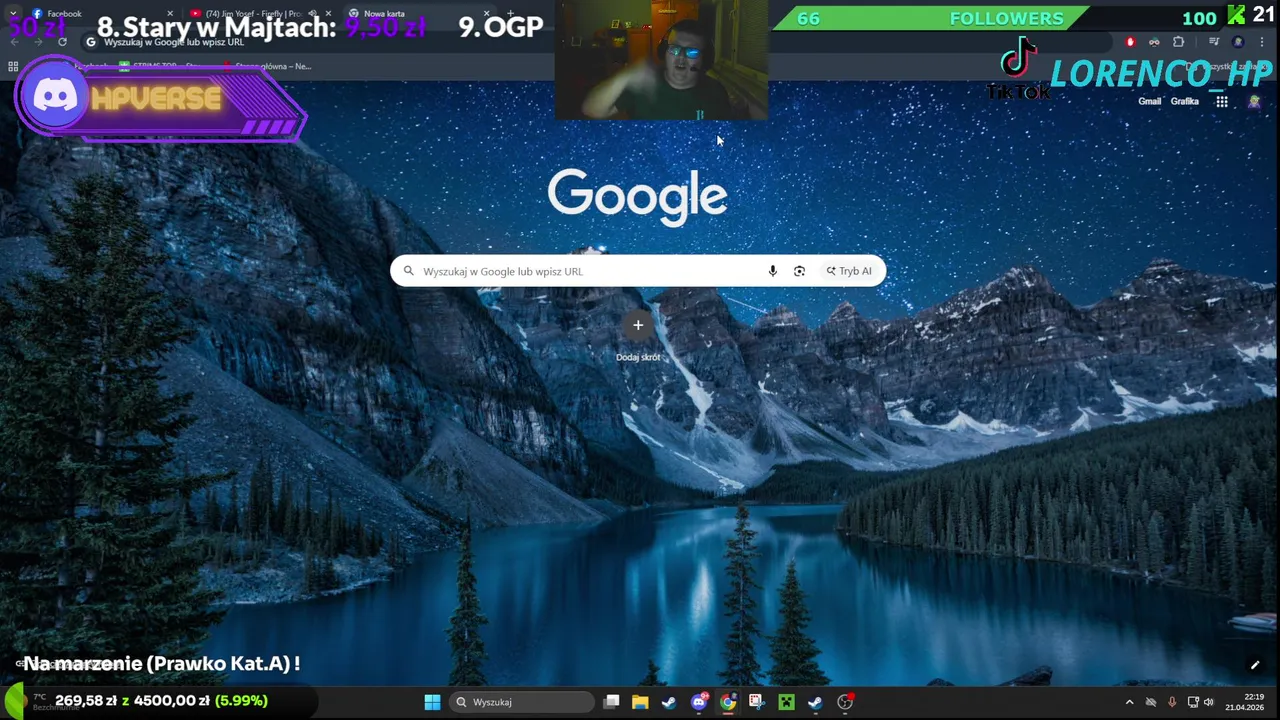Open the Chrome extensions puzzle icon
Image resolution: width=1280 pixels, height=720 pixels.
point(1178,42)
